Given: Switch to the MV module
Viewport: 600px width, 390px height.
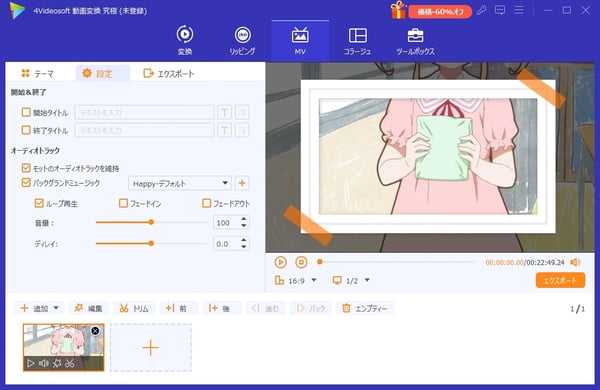Looking at the screenshot, I should point(300,41).
